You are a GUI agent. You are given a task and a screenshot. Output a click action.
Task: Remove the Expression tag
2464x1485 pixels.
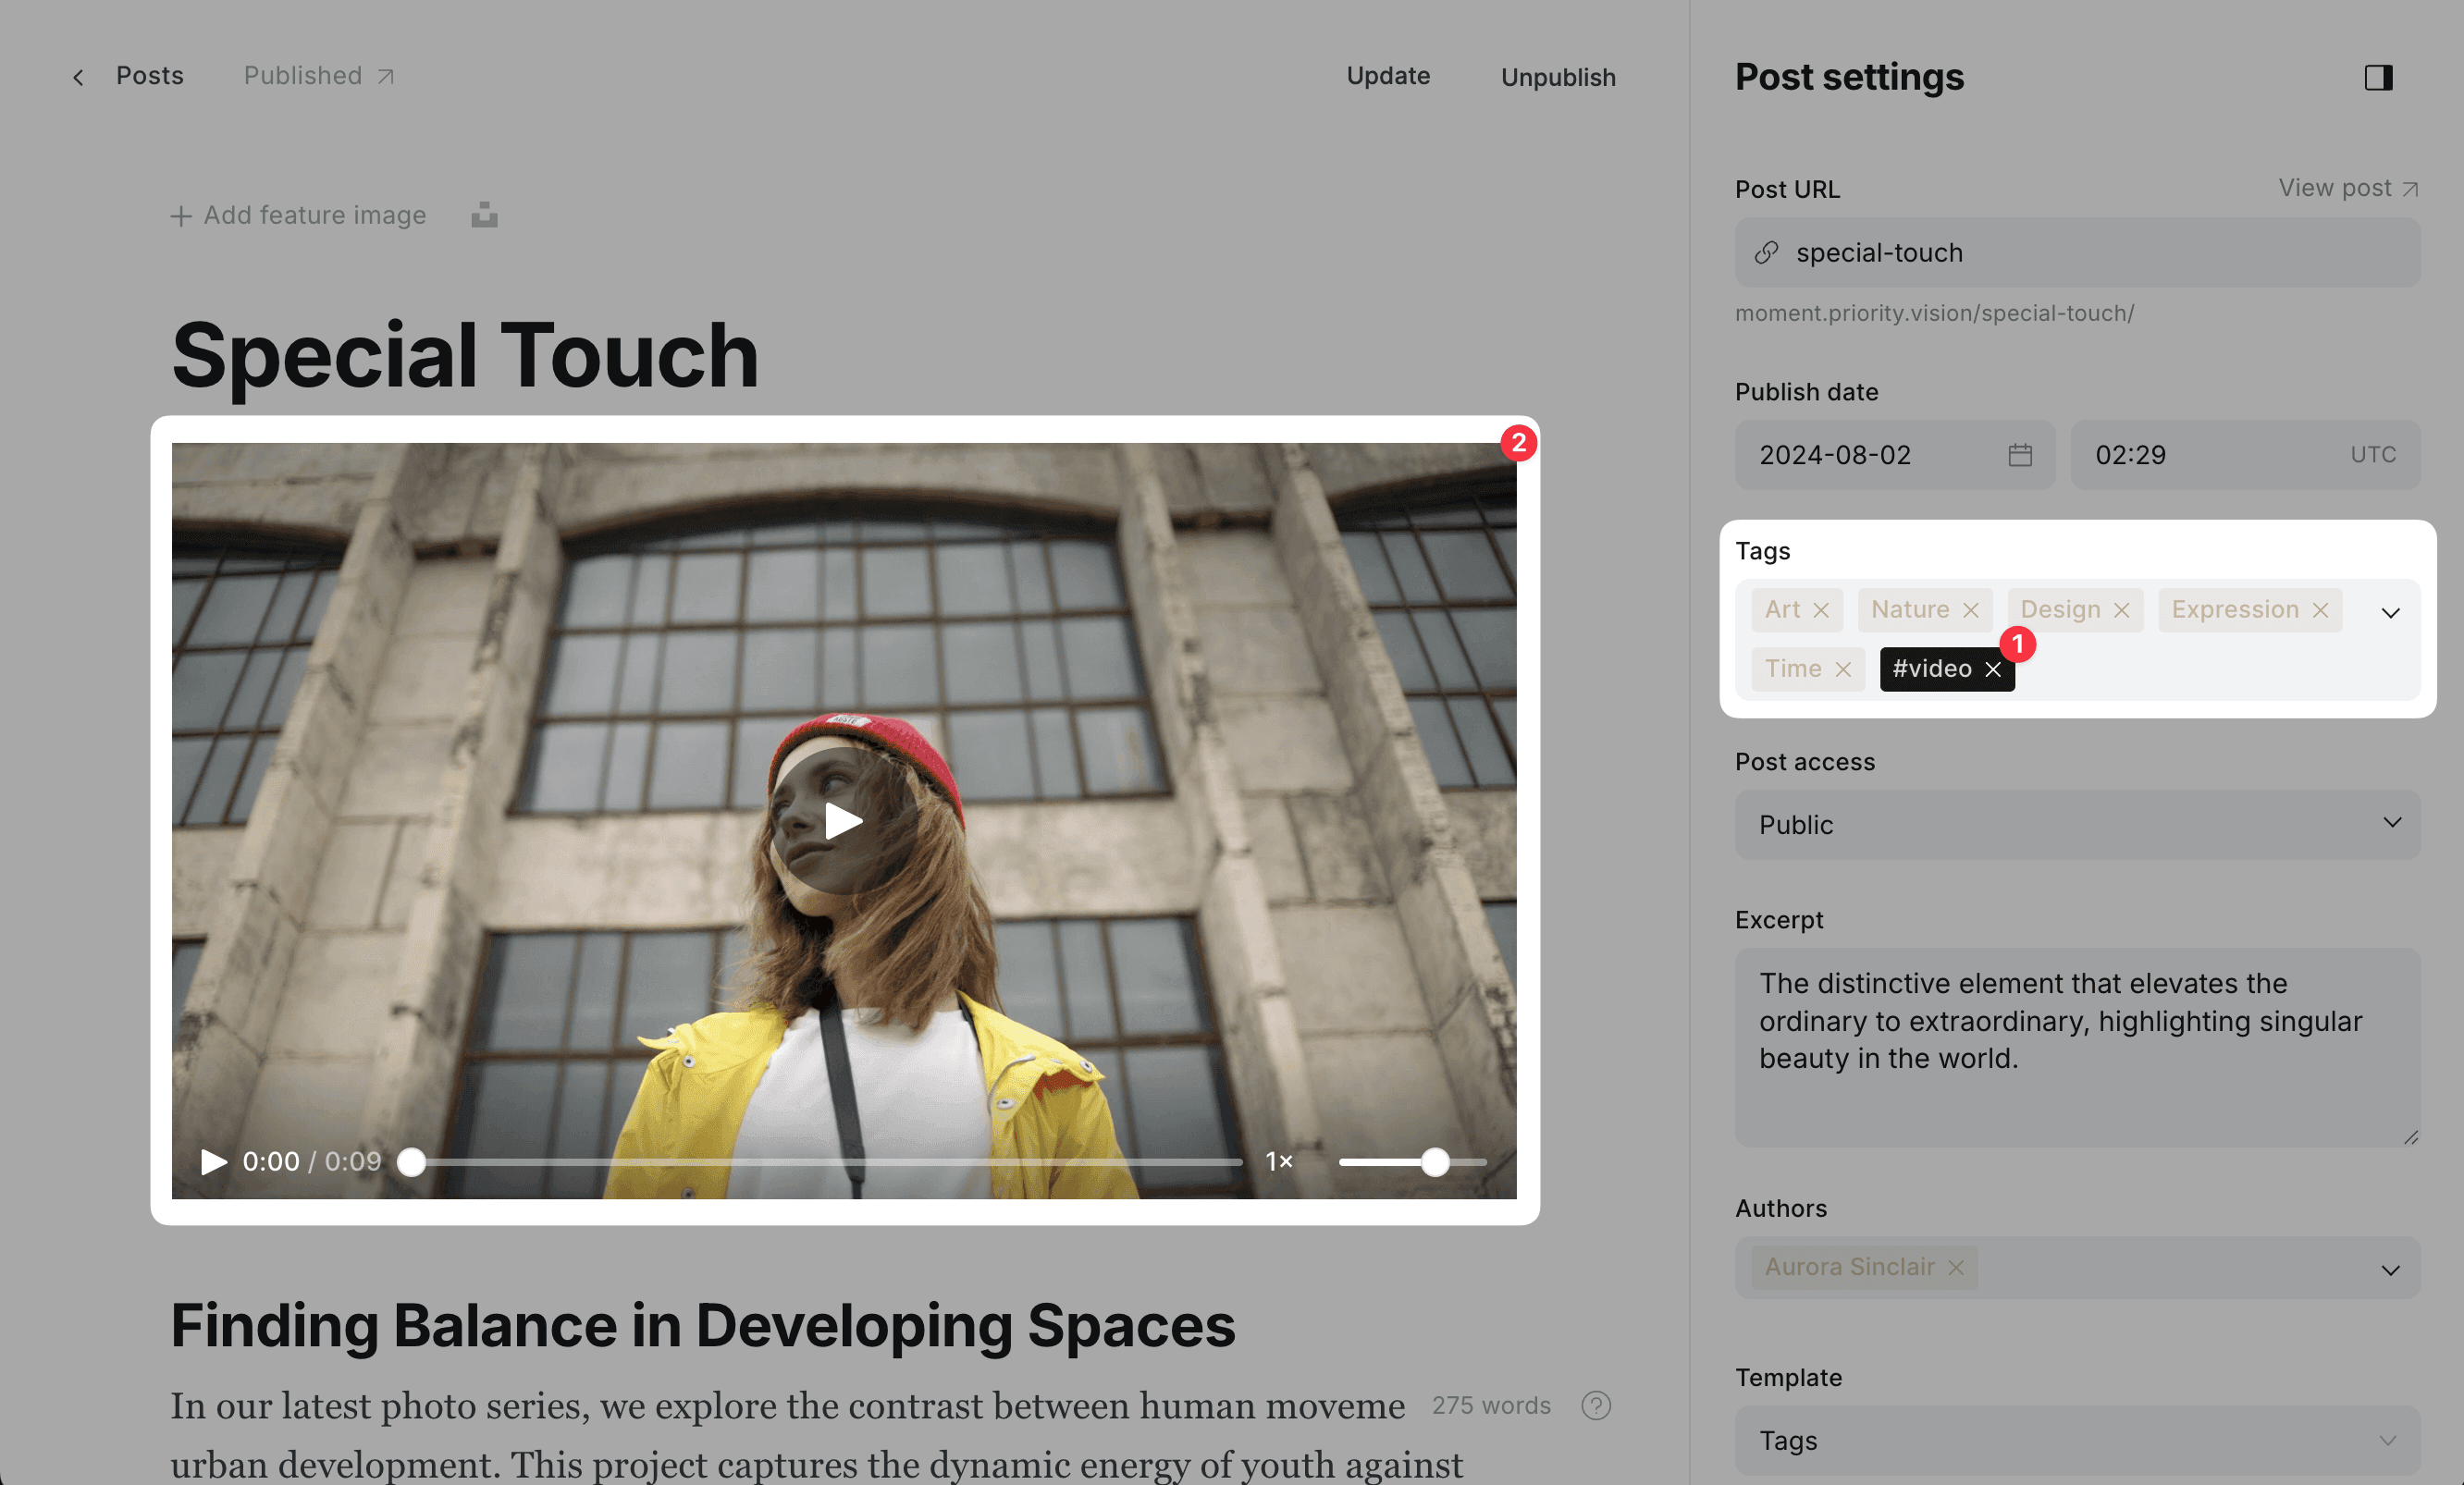coord(2320,610)
